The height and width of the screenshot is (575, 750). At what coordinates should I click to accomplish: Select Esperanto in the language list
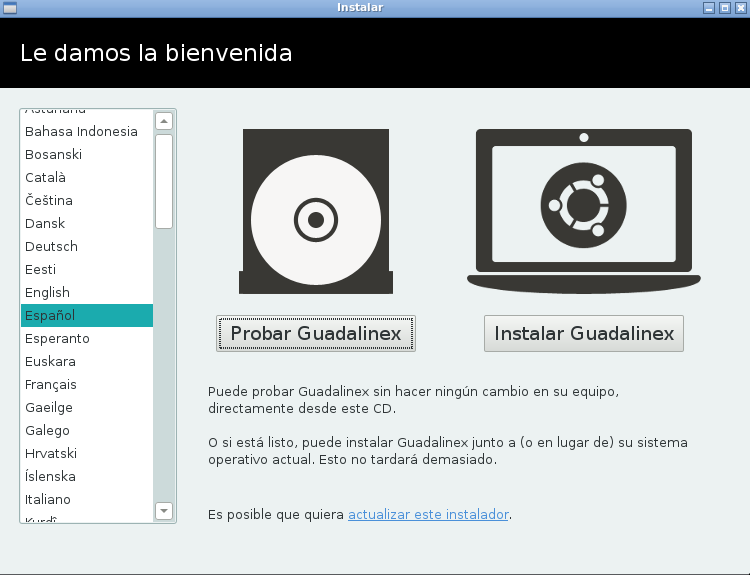(87, 338)
